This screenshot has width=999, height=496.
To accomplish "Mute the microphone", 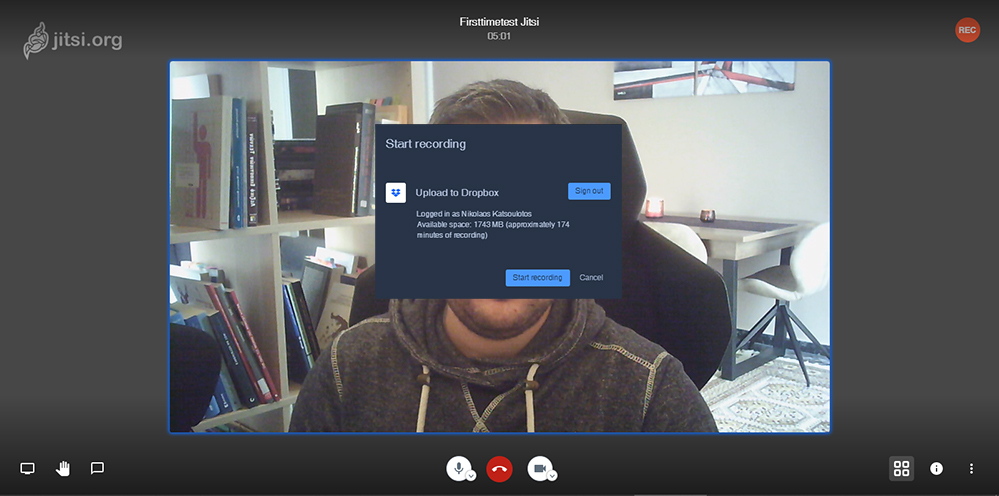I will pyautogui.click(x=458, y=469).
